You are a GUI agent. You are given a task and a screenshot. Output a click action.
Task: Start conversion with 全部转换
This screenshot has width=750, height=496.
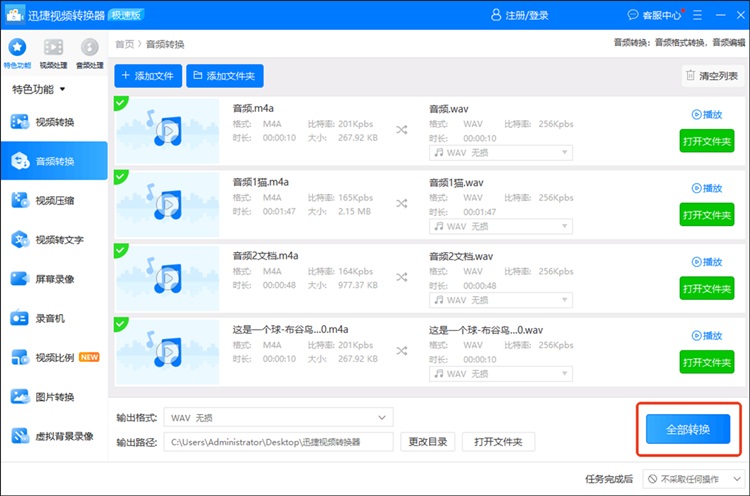click(688, 429)
